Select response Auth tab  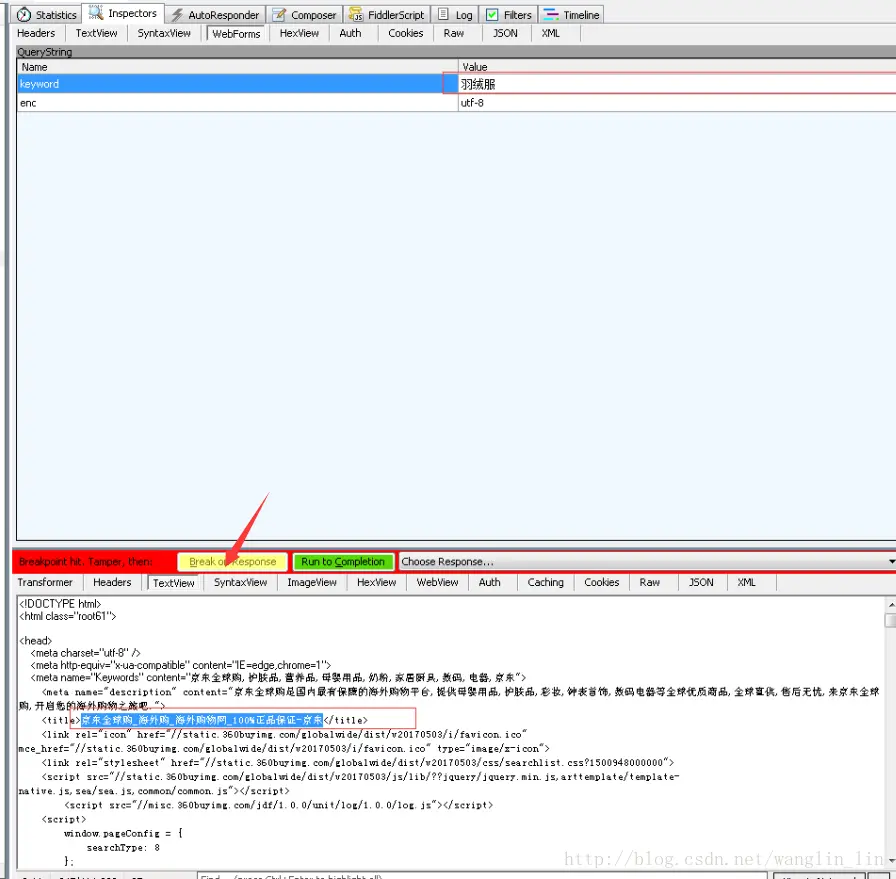click(x=490, y=582)
